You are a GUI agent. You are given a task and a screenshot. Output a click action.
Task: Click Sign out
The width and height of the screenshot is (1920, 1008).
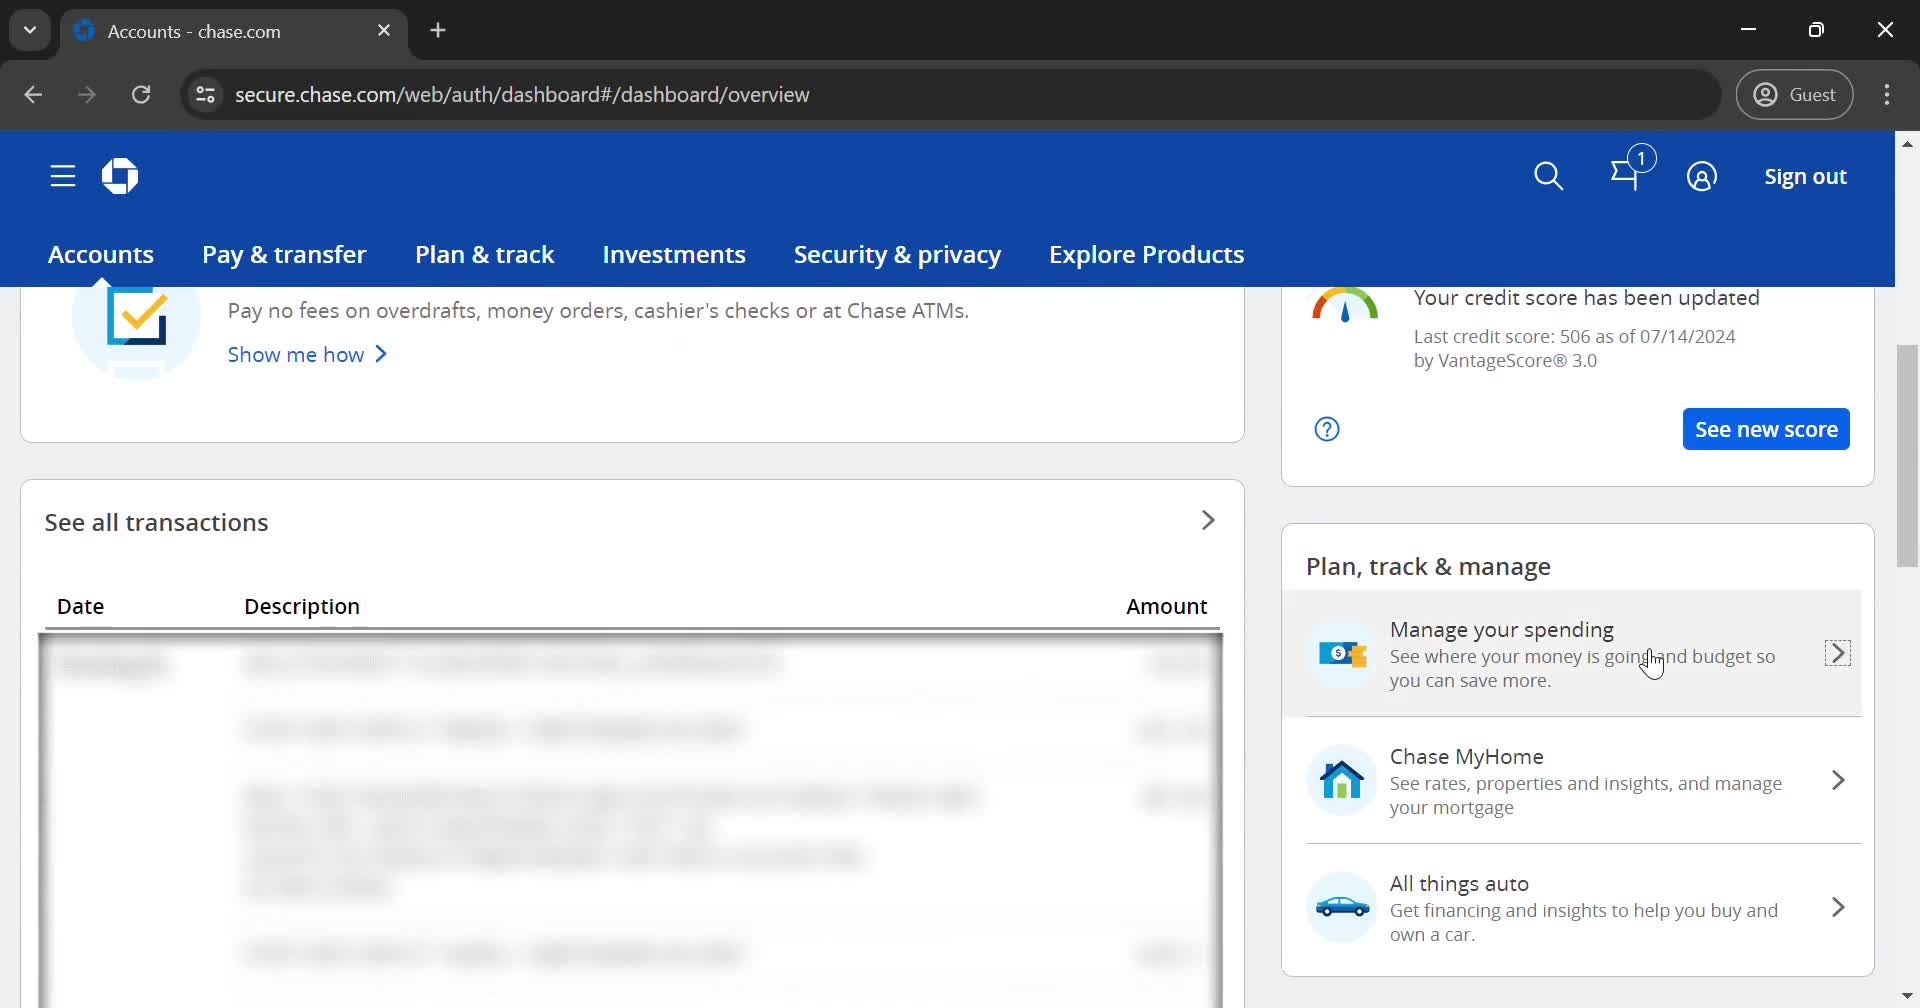(x=1805, y=176)
